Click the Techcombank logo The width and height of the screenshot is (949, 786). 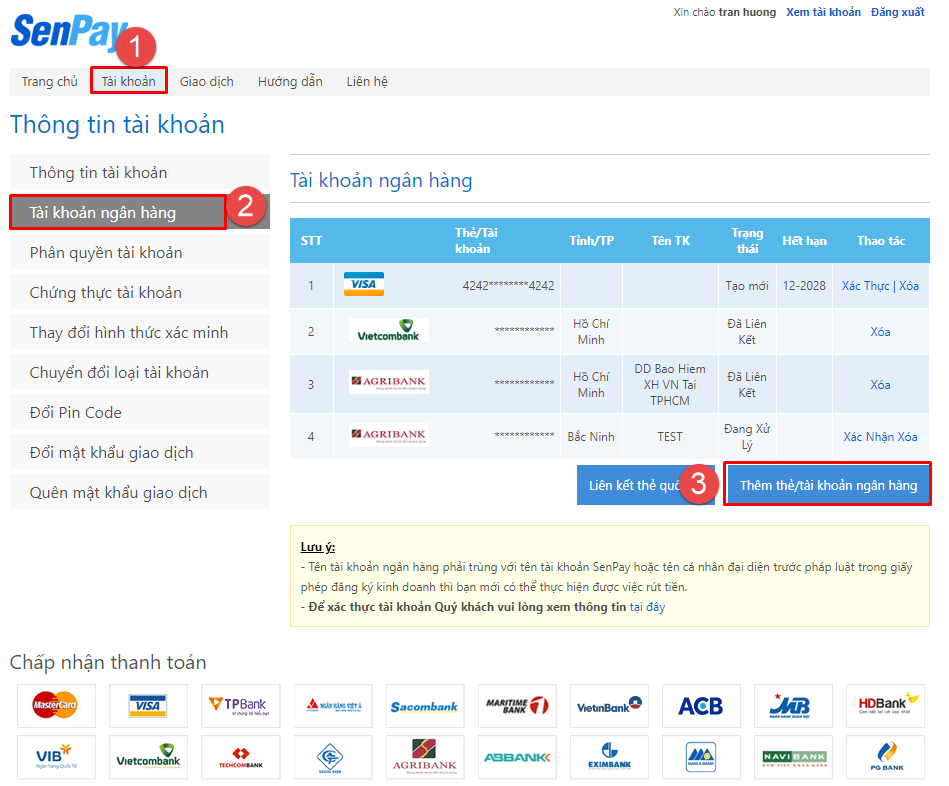point(240,757)
